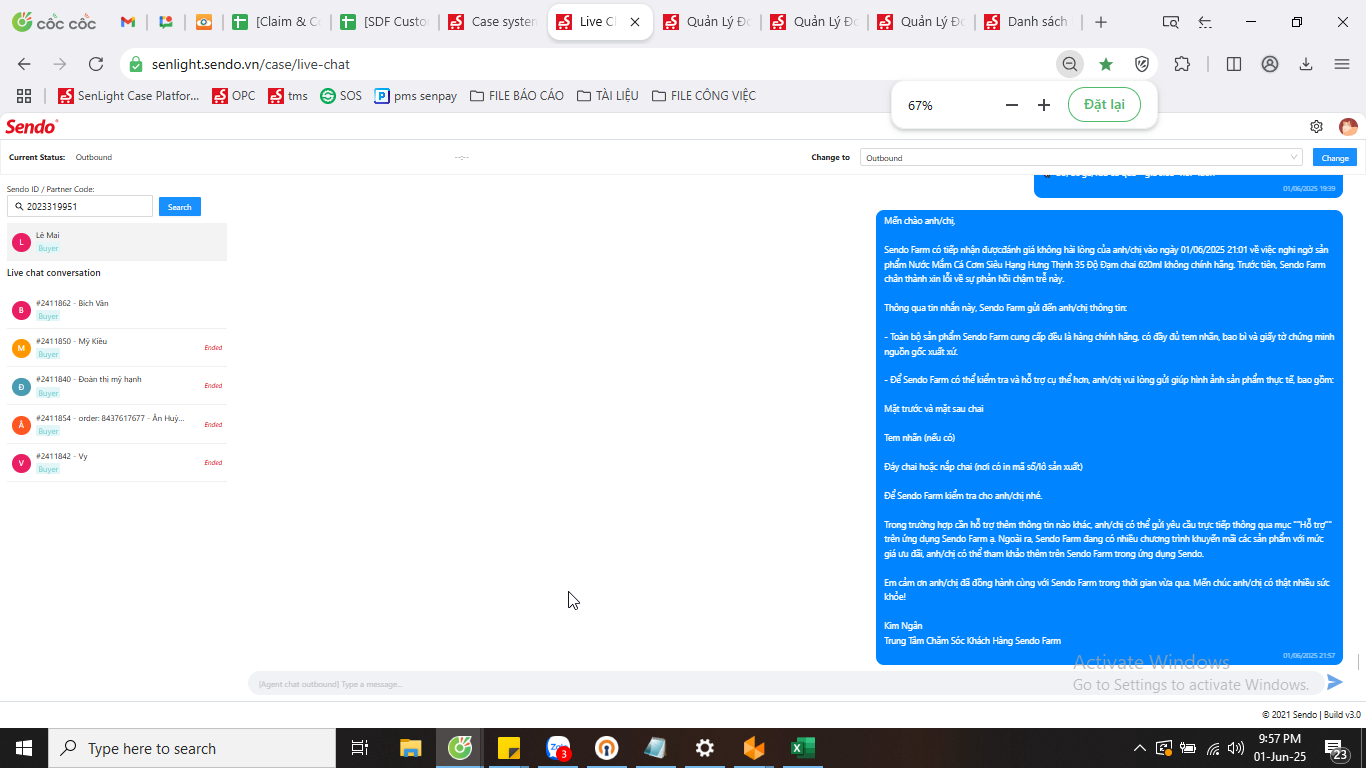Open the Change to status dropdown
1366x768 pixels.
(1081, 158)
